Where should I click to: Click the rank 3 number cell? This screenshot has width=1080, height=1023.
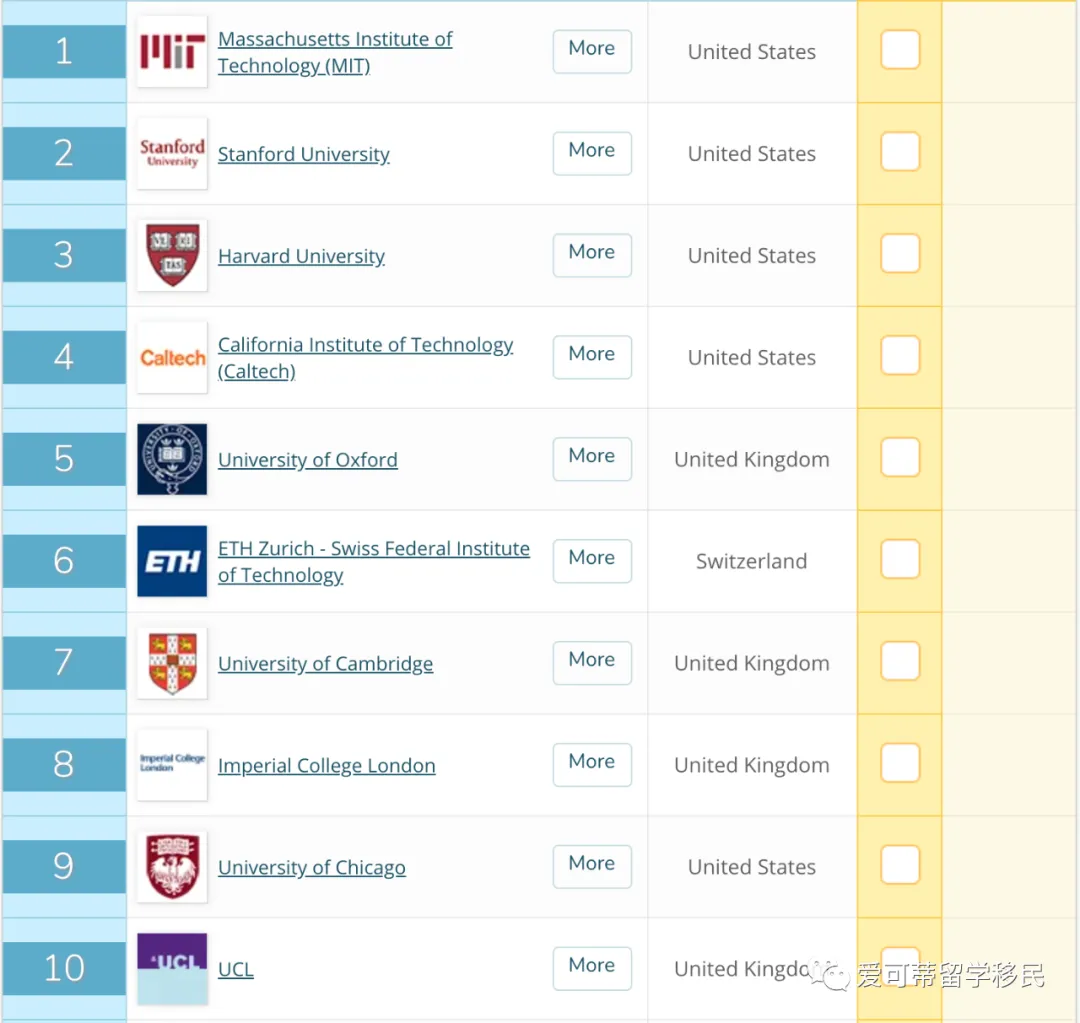(x=64, y=256)
